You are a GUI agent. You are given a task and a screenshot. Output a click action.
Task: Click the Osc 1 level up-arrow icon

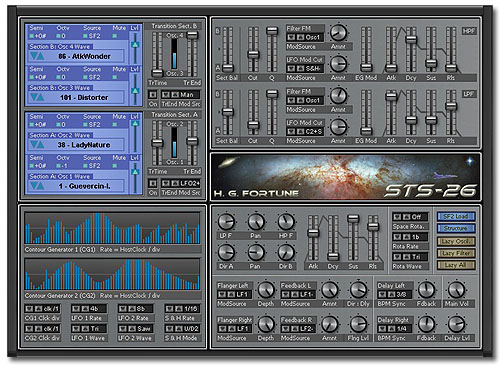(135, 172)
